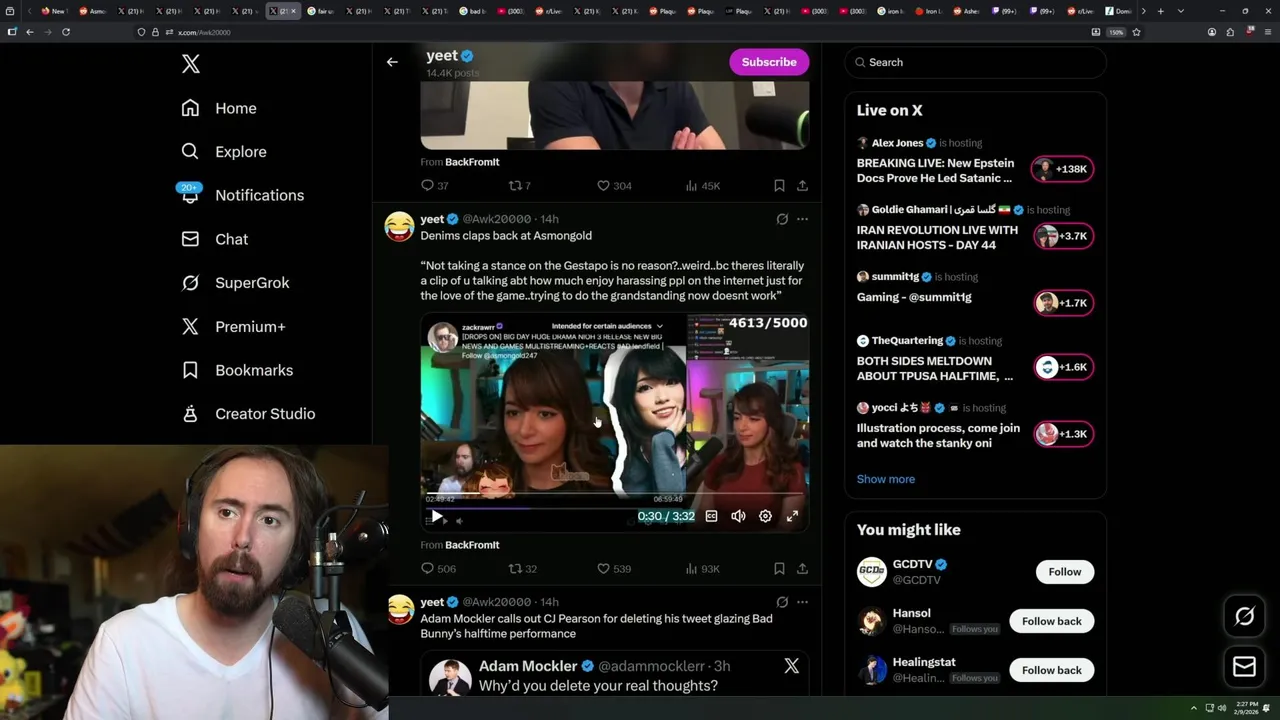Click system tray volume icon
Viewport: 1280px width, 720px height.
pos(1222,708)
